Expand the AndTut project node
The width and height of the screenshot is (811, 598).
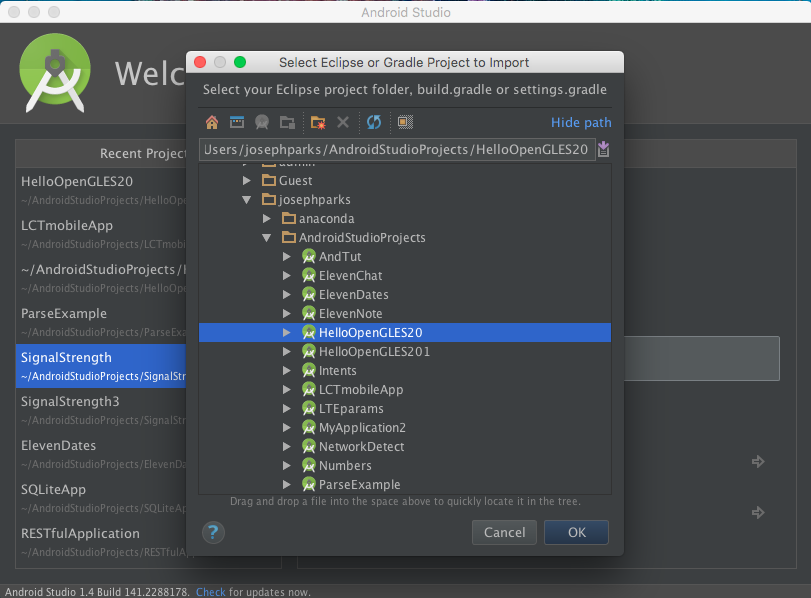(287, 257)
